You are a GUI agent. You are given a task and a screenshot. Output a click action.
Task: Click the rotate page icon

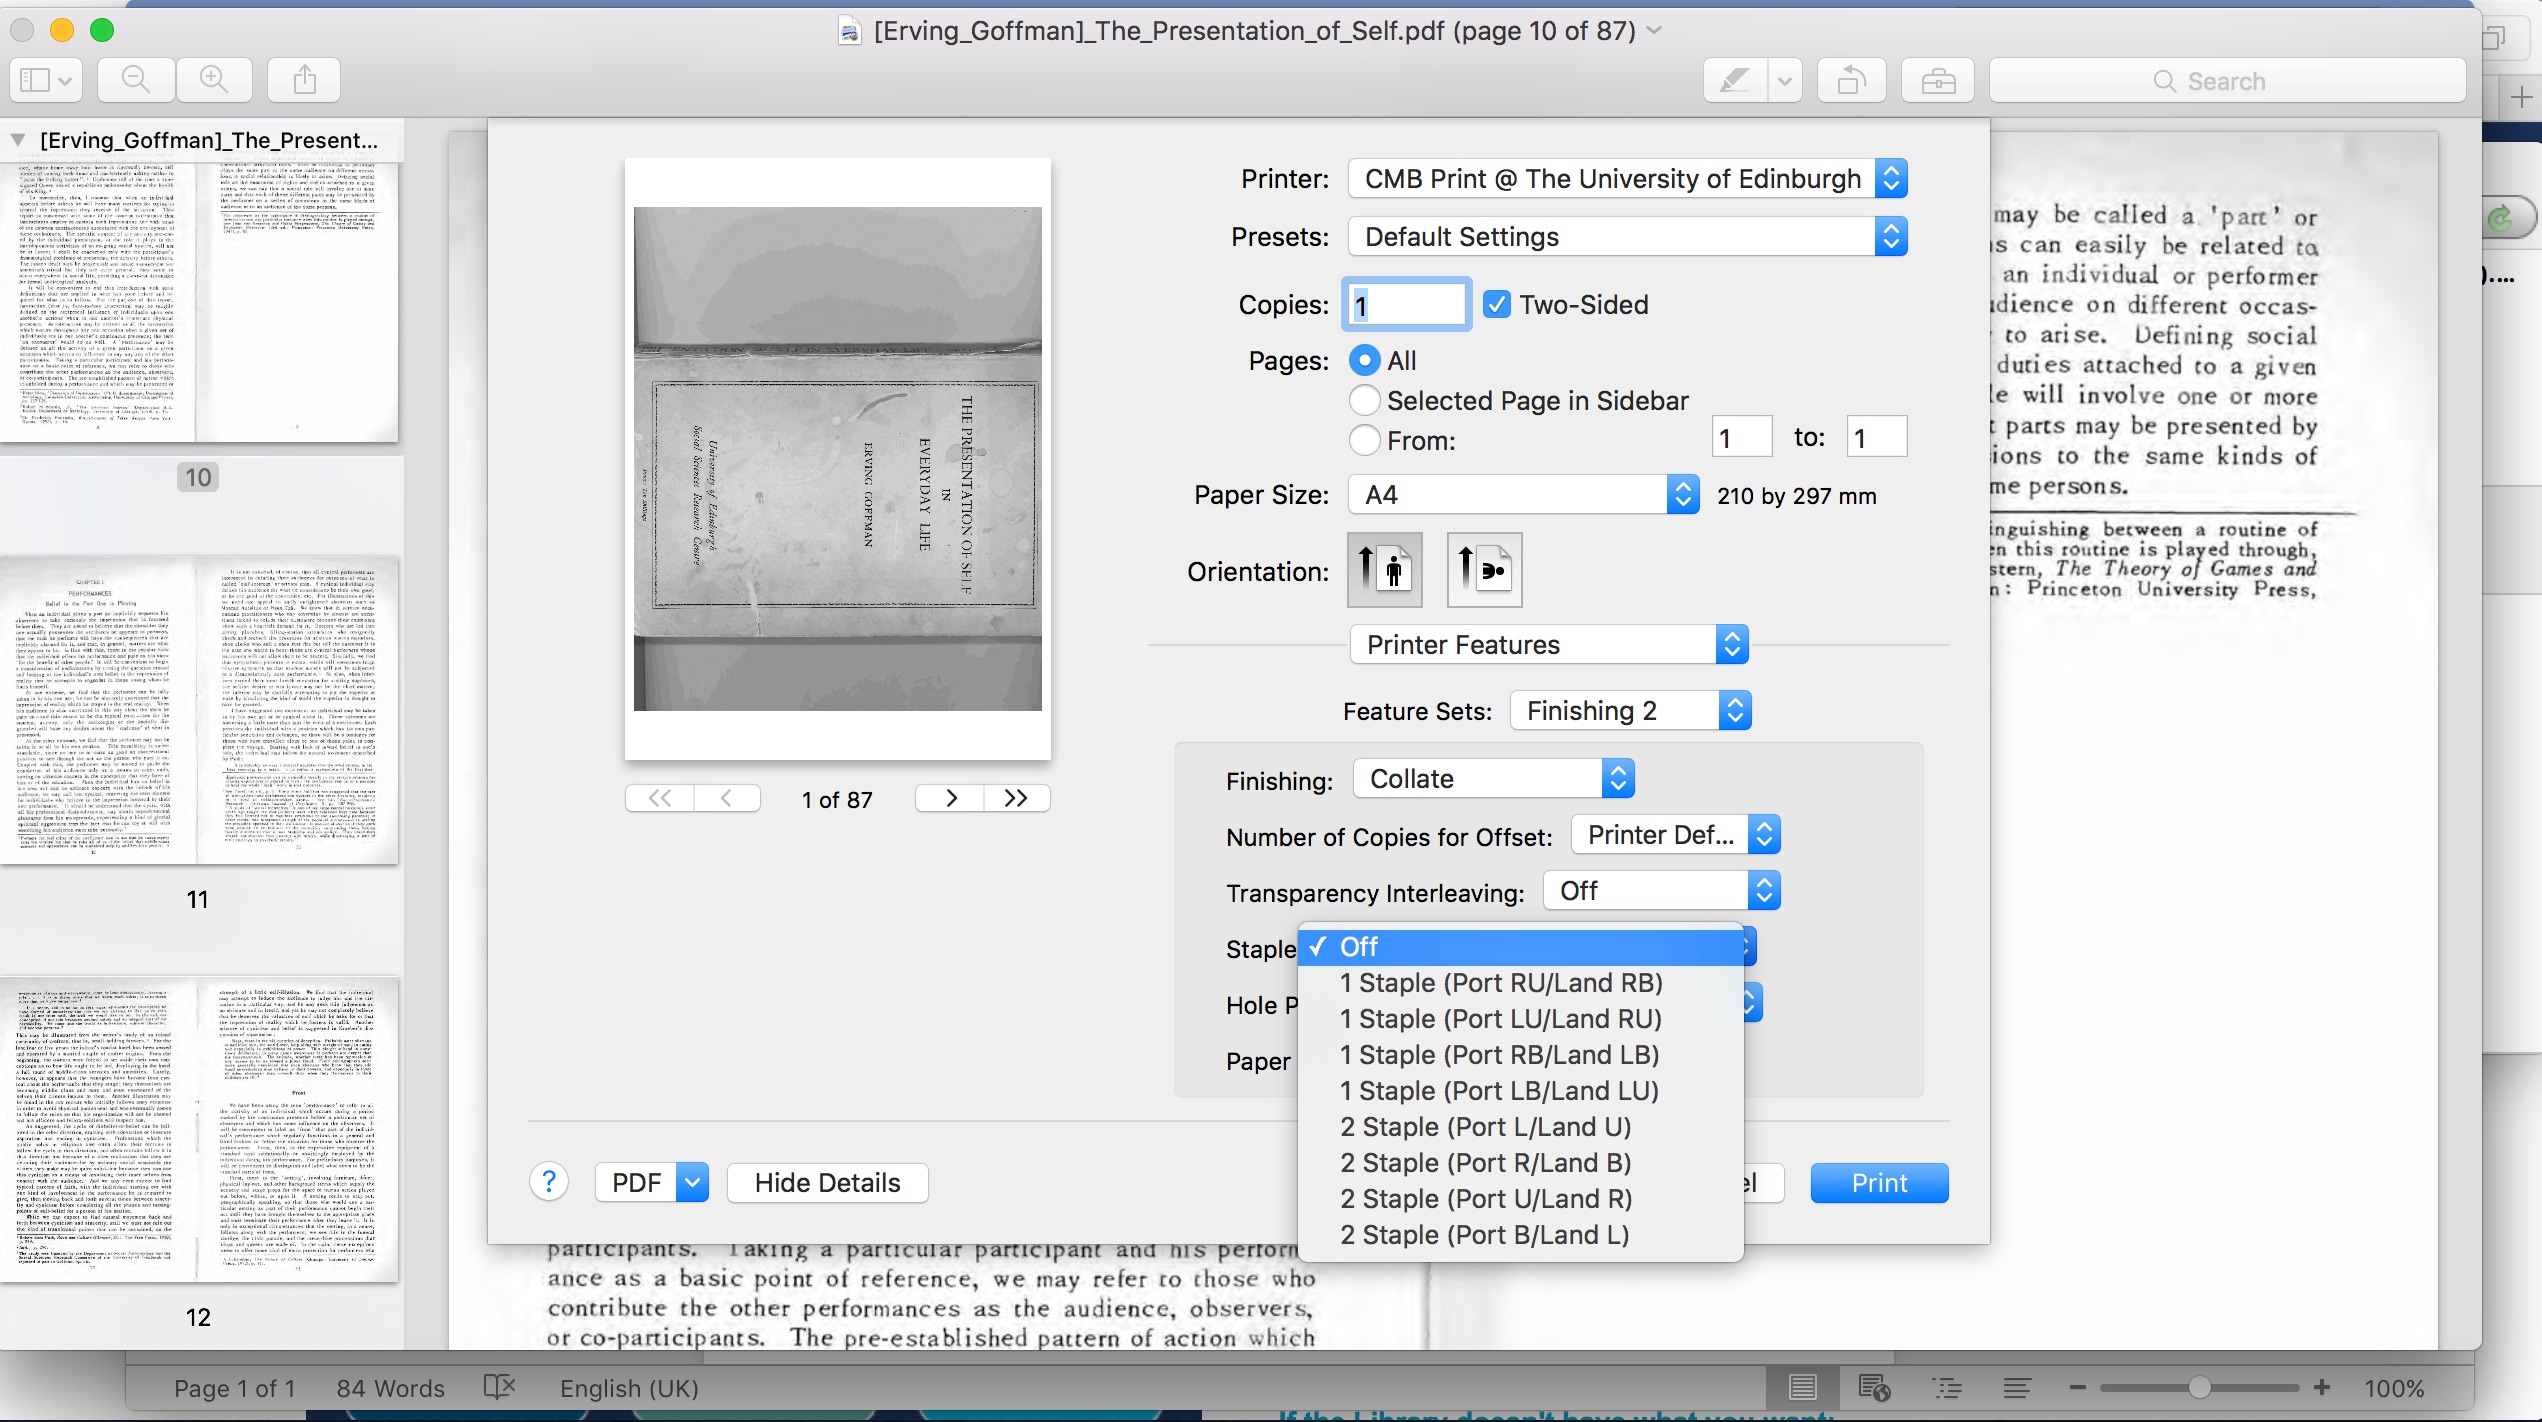[x=1851, y=80]
